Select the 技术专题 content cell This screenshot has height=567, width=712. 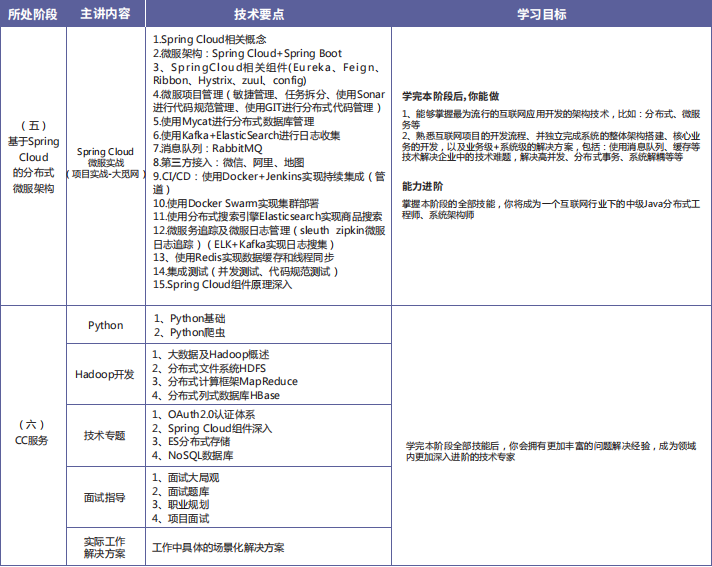pyautogui.click(x=105, y=435)
